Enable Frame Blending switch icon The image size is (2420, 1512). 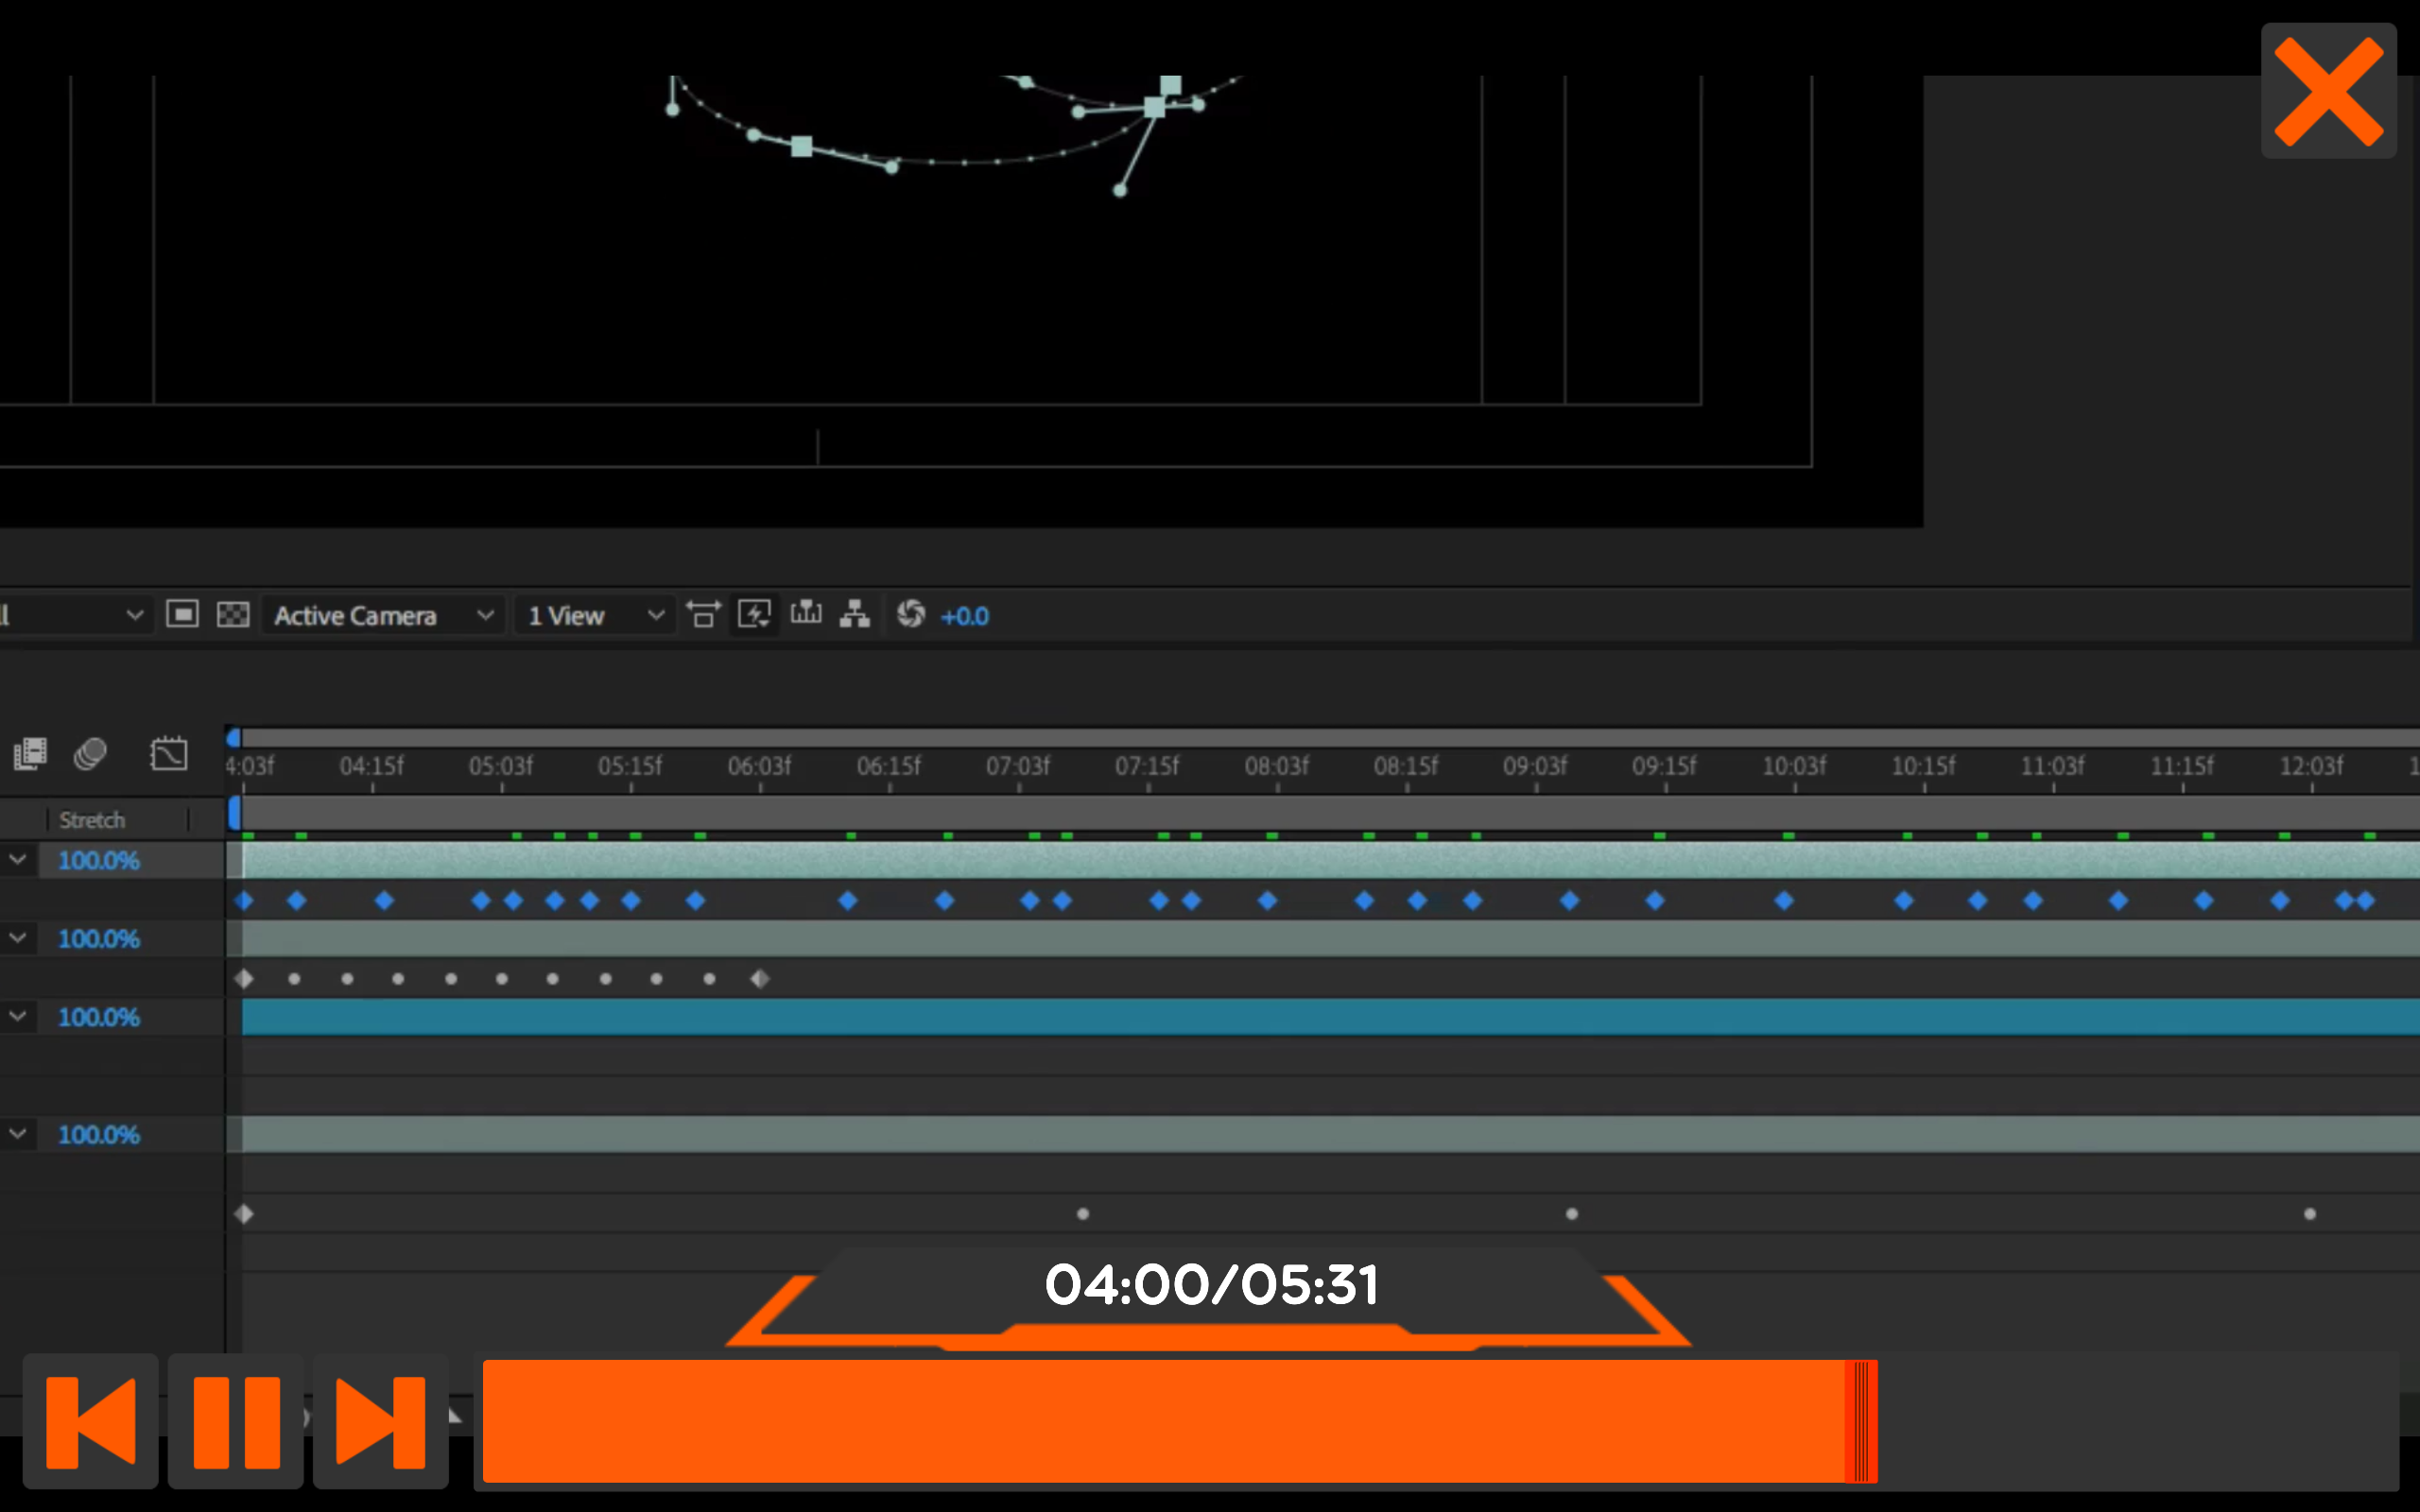coord(30,754)
